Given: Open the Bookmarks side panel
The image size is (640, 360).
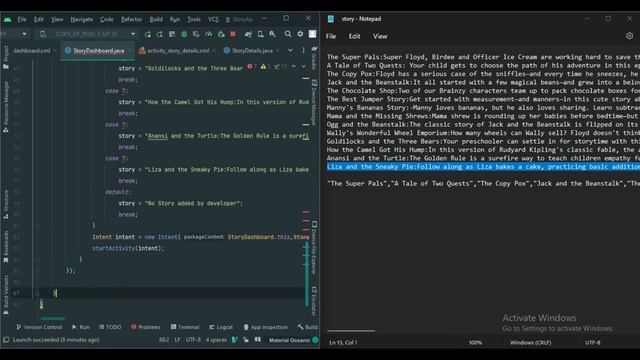Looking at the screenshot, I should (6, 247).
